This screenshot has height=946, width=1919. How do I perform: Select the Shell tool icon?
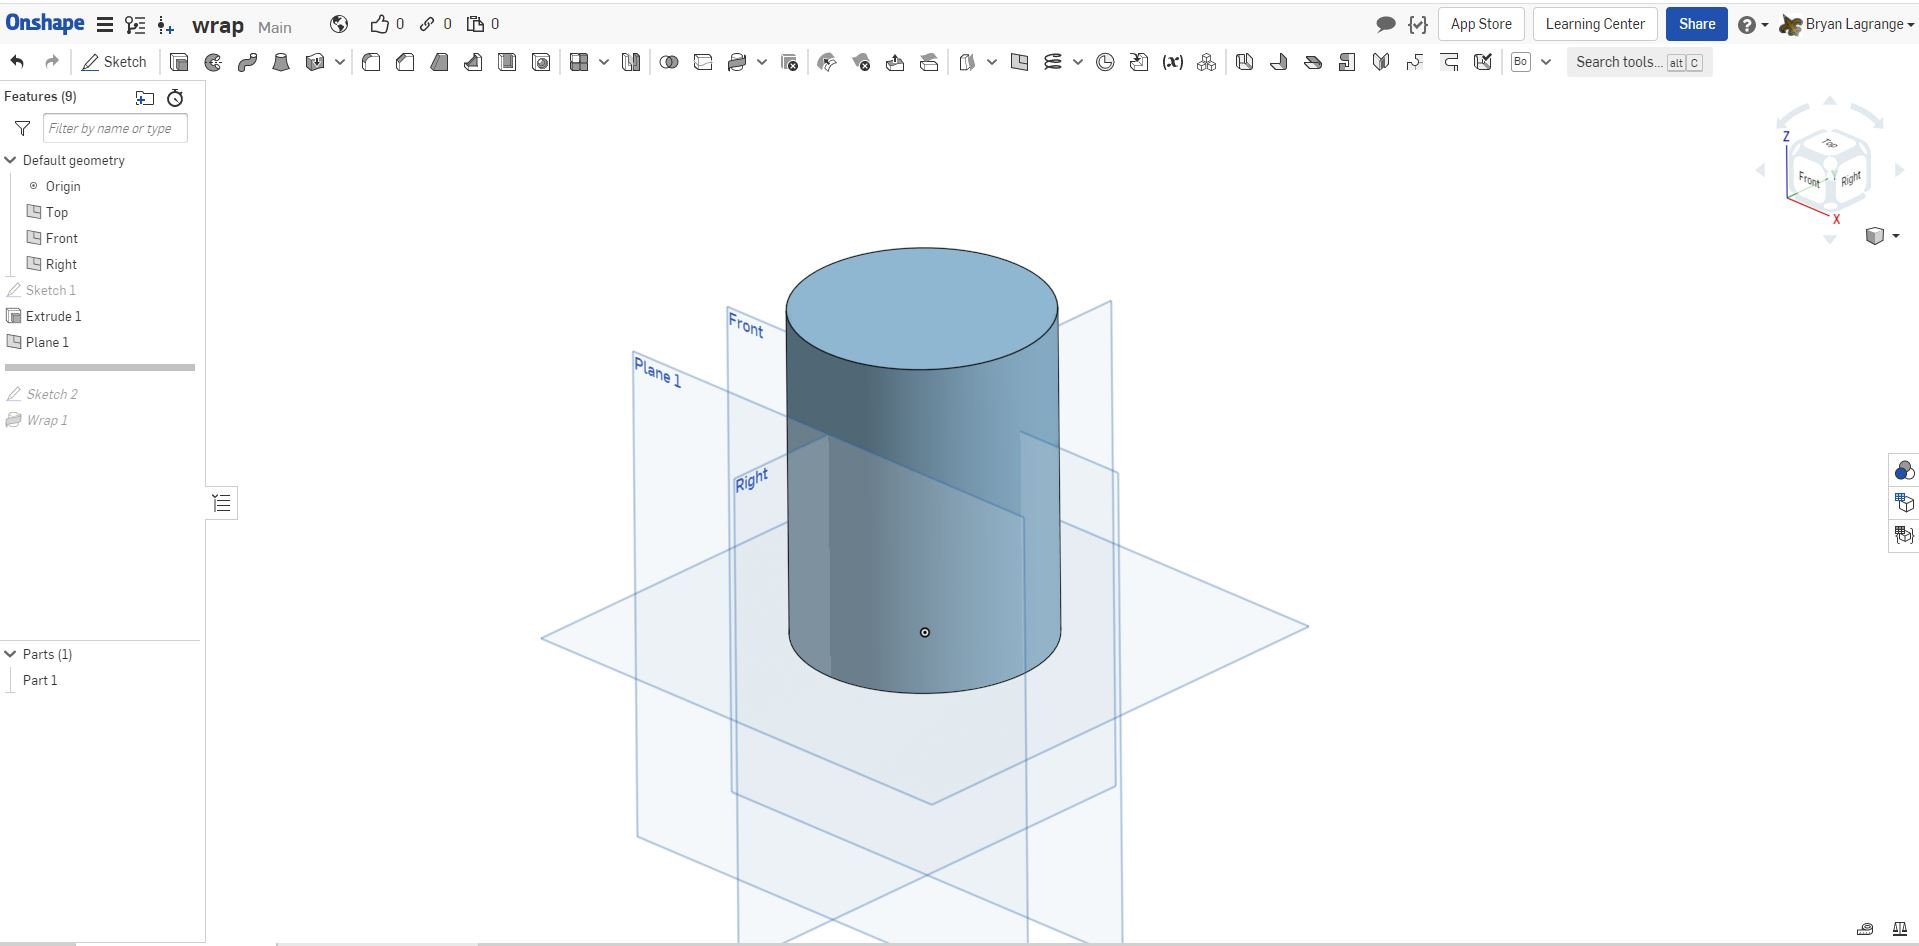tap(507, 62)
